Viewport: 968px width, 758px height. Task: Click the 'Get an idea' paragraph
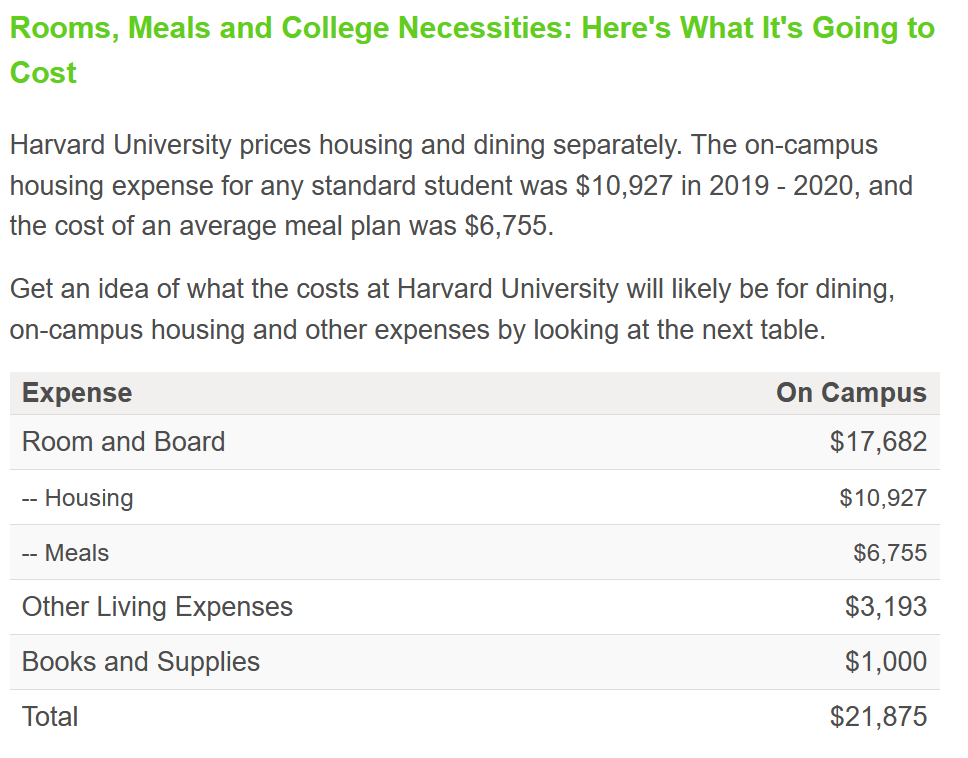point(453,309)
